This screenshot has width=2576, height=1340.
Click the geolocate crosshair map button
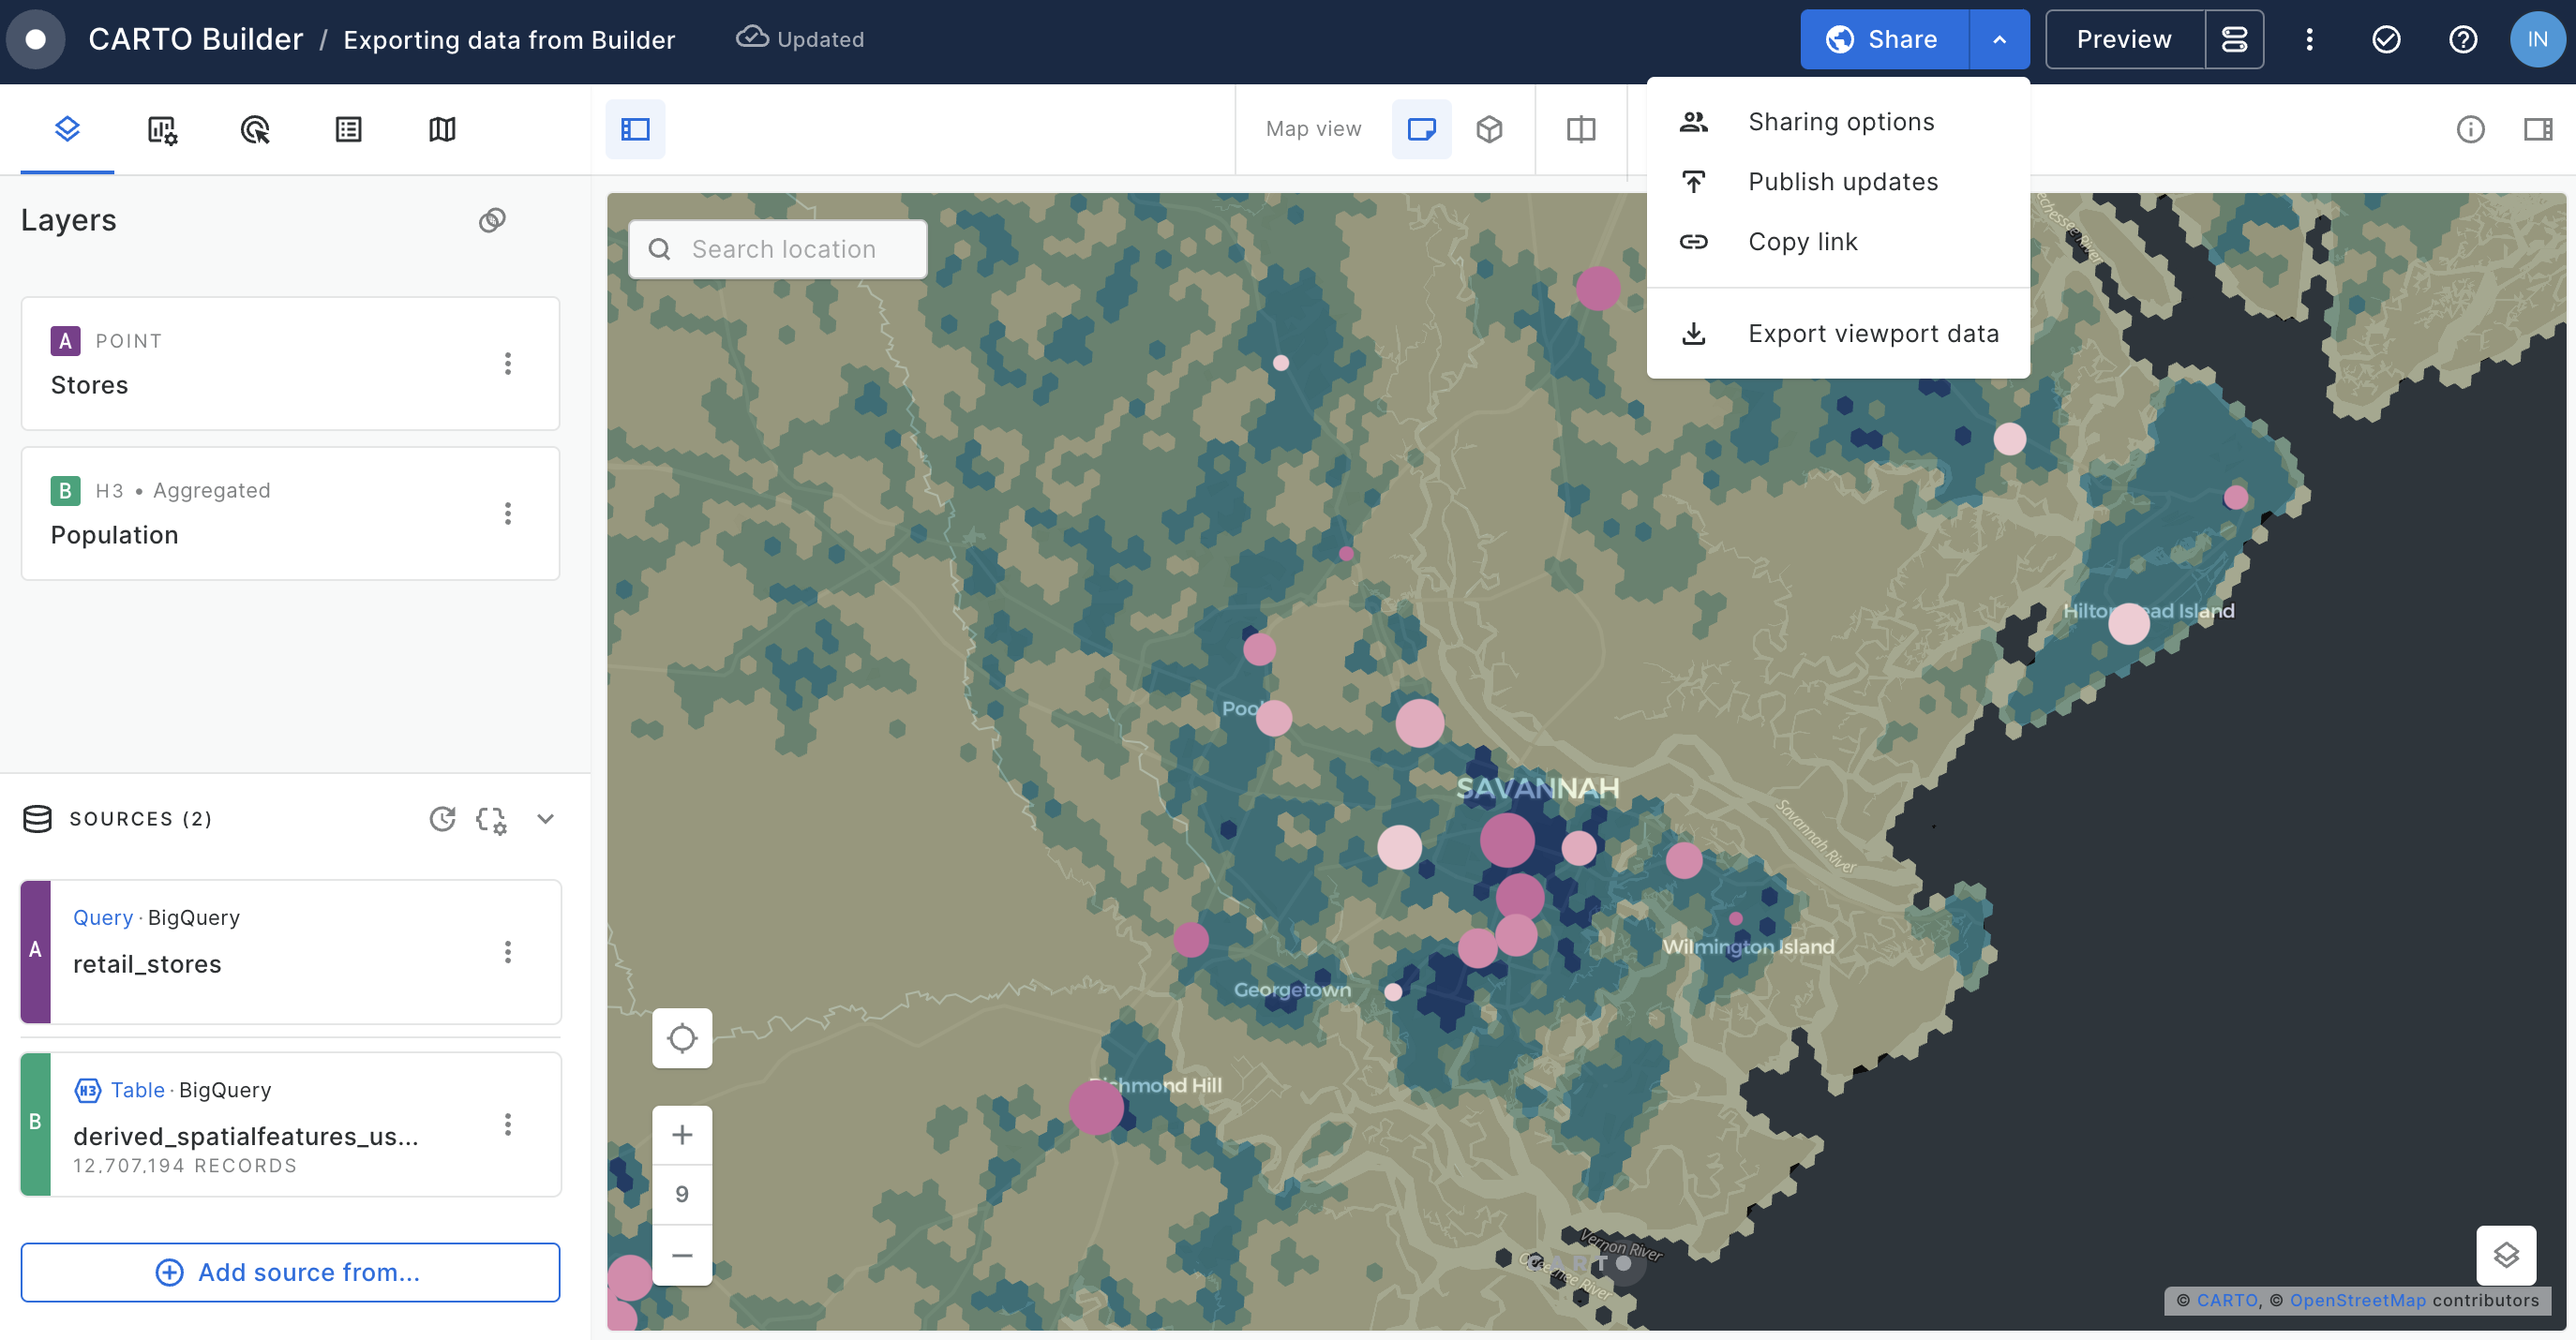point(682,1038)
